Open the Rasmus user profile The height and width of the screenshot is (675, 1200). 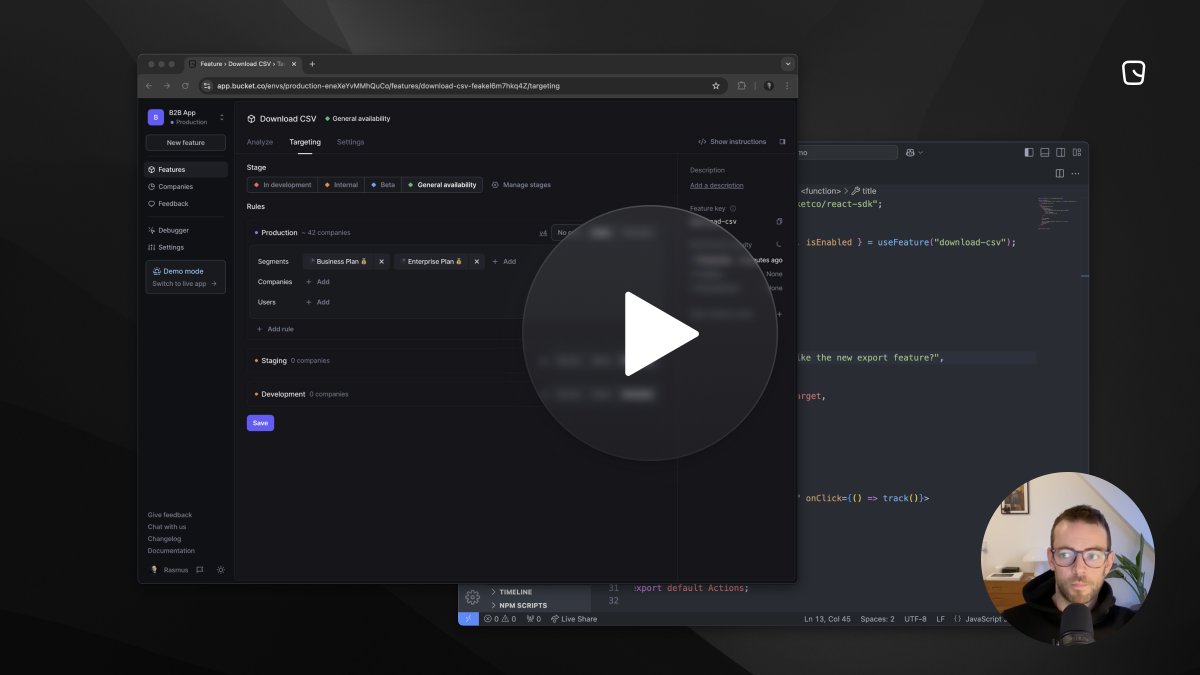coord(167,570)
